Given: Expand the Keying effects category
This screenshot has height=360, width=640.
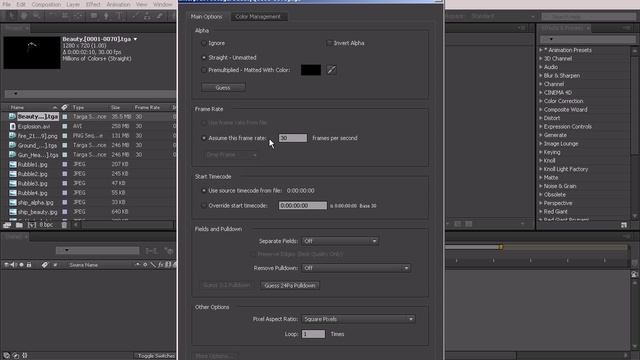Looking at the screenshot, I should pos(541,152).
